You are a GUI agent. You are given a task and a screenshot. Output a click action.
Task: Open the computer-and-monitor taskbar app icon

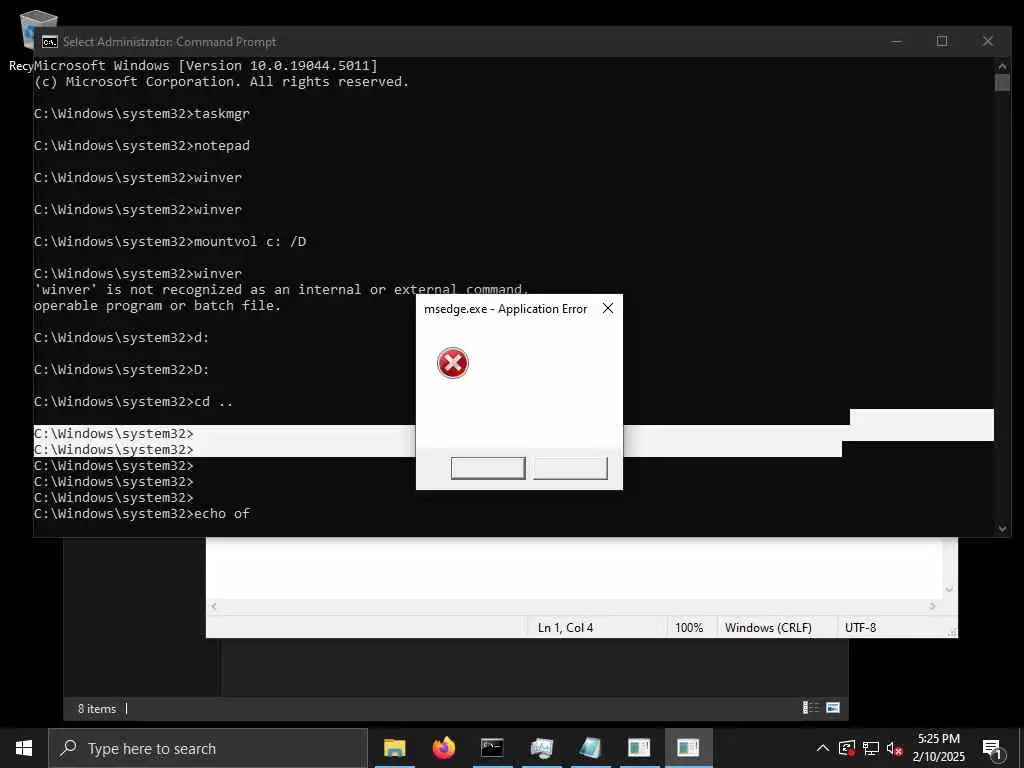541,748
